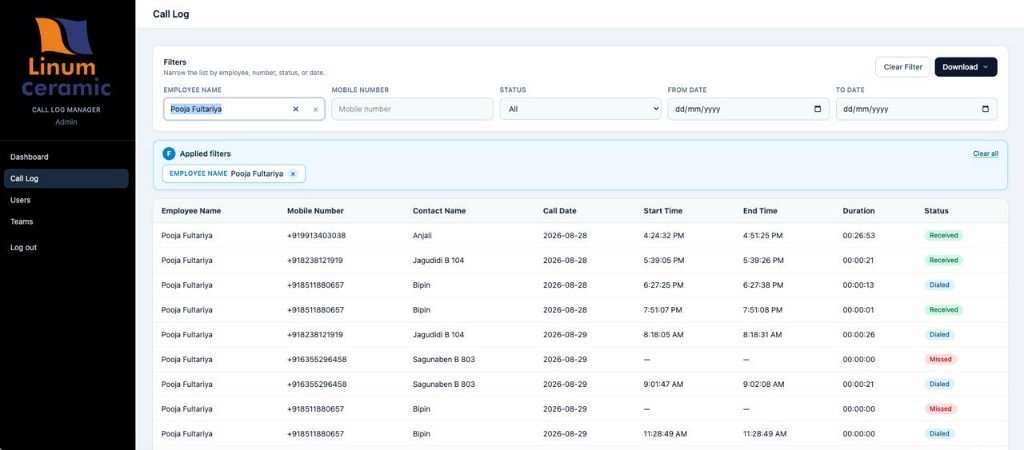Image resolution: width=1024 pixels, height=450 pixels.
Task: Click Mobile Number column header
Action: [315, 211]
